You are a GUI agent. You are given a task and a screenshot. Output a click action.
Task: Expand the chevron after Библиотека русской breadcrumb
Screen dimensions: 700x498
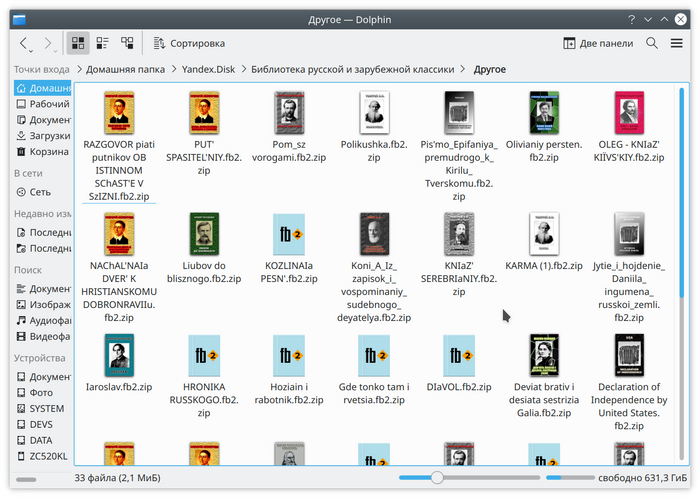462,69
